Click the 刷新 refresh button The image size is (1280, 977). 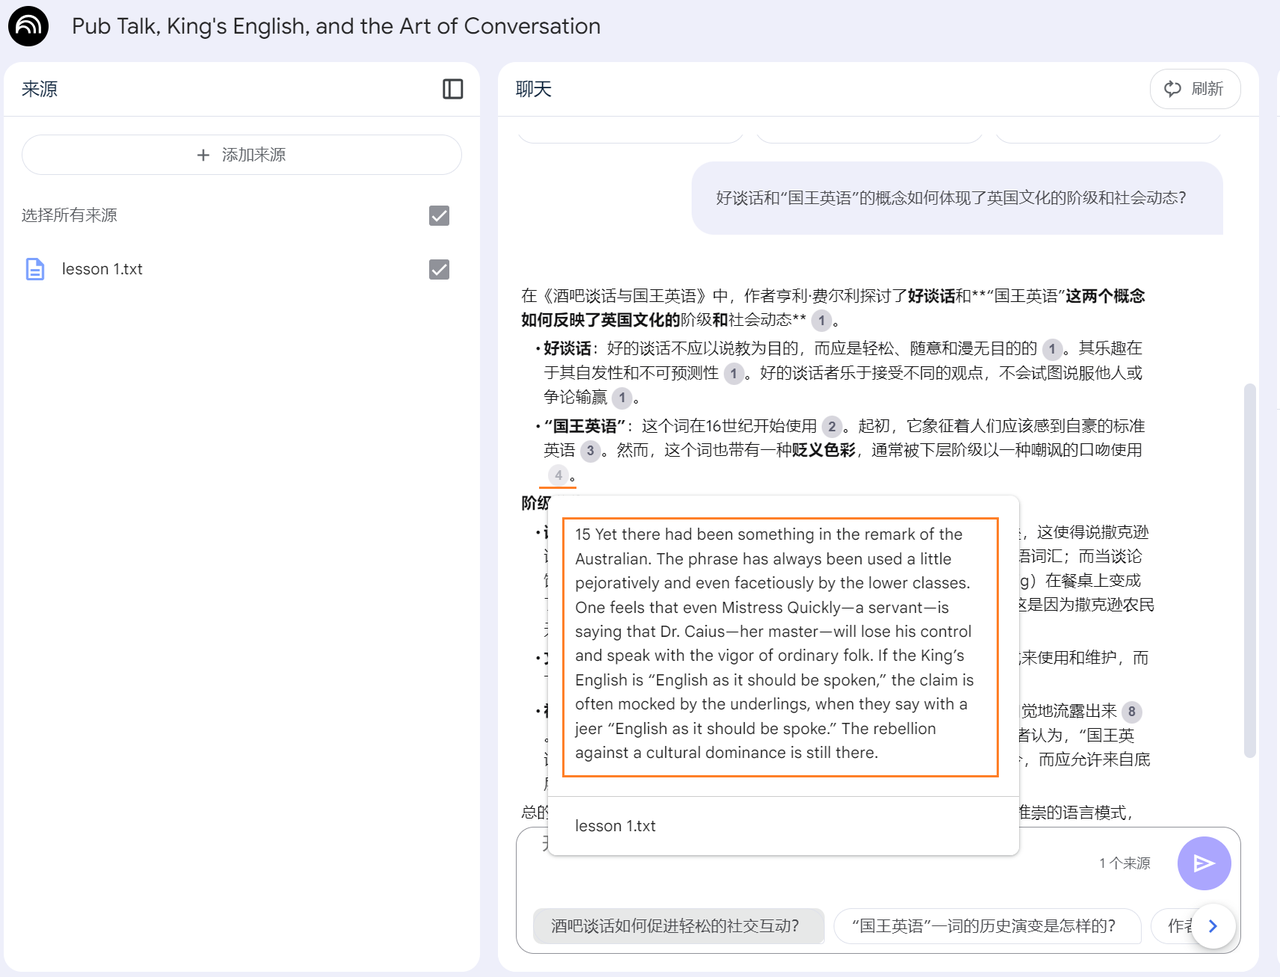[1194, 89]
